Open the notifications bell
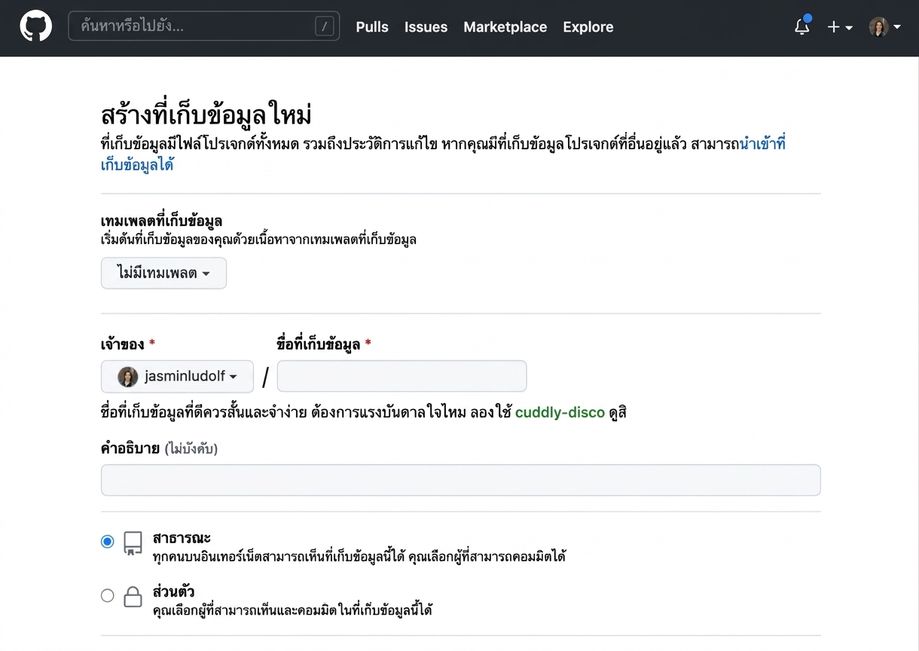The width and height of the screenshot is (919, 651). pyautogui.click(x=802, y=26)
